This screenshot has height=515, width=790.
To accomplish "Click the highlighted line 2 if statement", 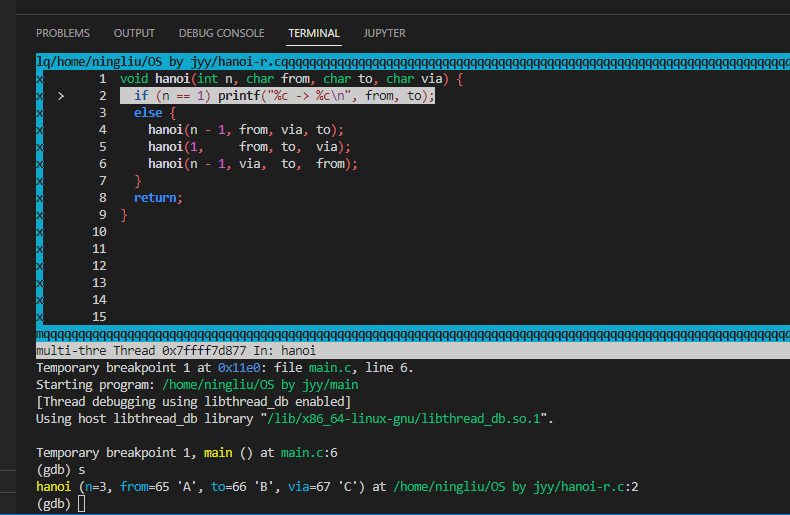I will coord(277,96).
